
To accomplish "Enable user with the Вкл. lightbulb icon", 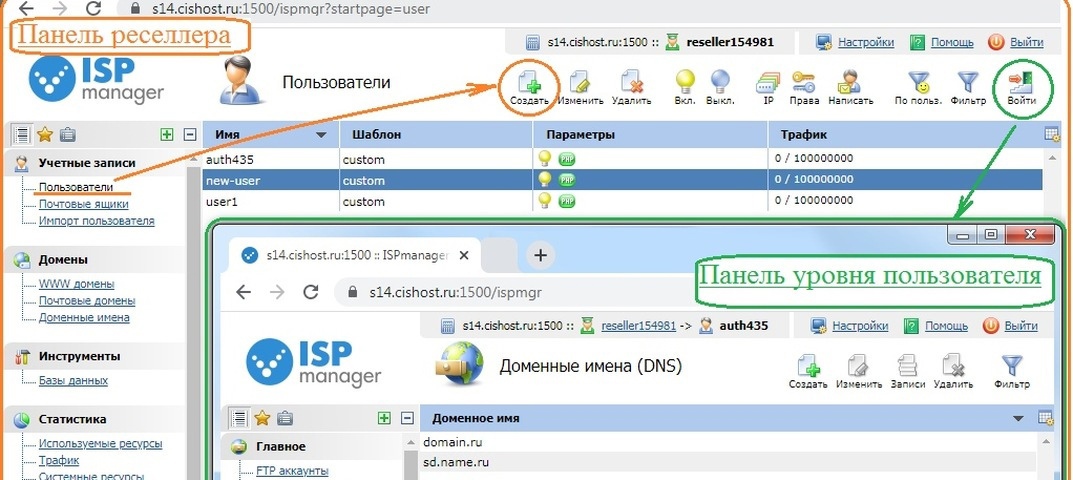I will [685, 83].
